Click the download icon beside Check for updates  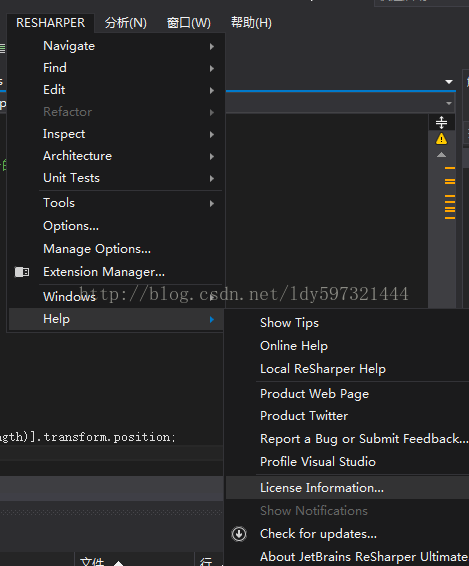click(239, 534)
